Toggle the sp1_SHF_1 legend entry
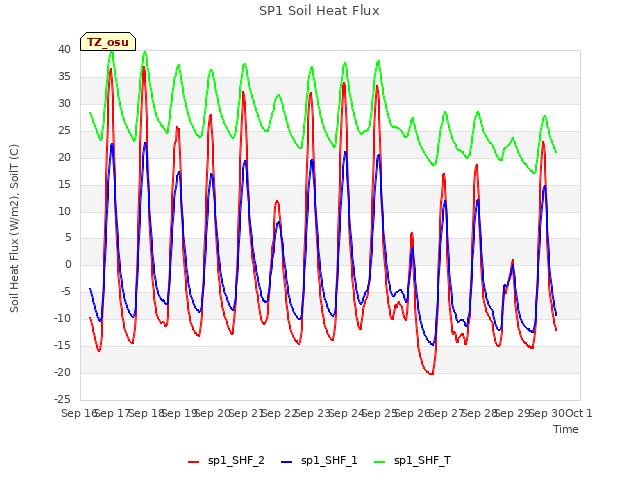 (x=319, y=461)
